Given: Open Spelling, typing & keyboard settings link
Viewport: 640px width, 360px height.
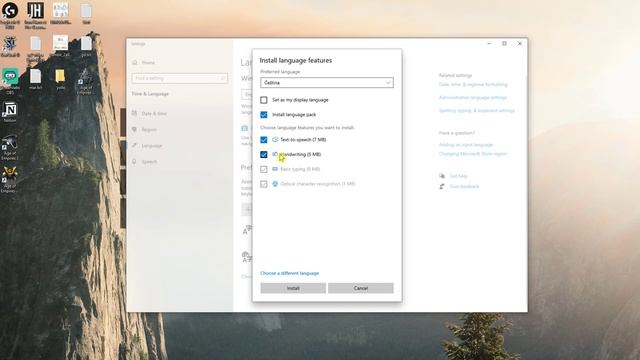Looking at the screenshot, I should click(x=477, y=111).
